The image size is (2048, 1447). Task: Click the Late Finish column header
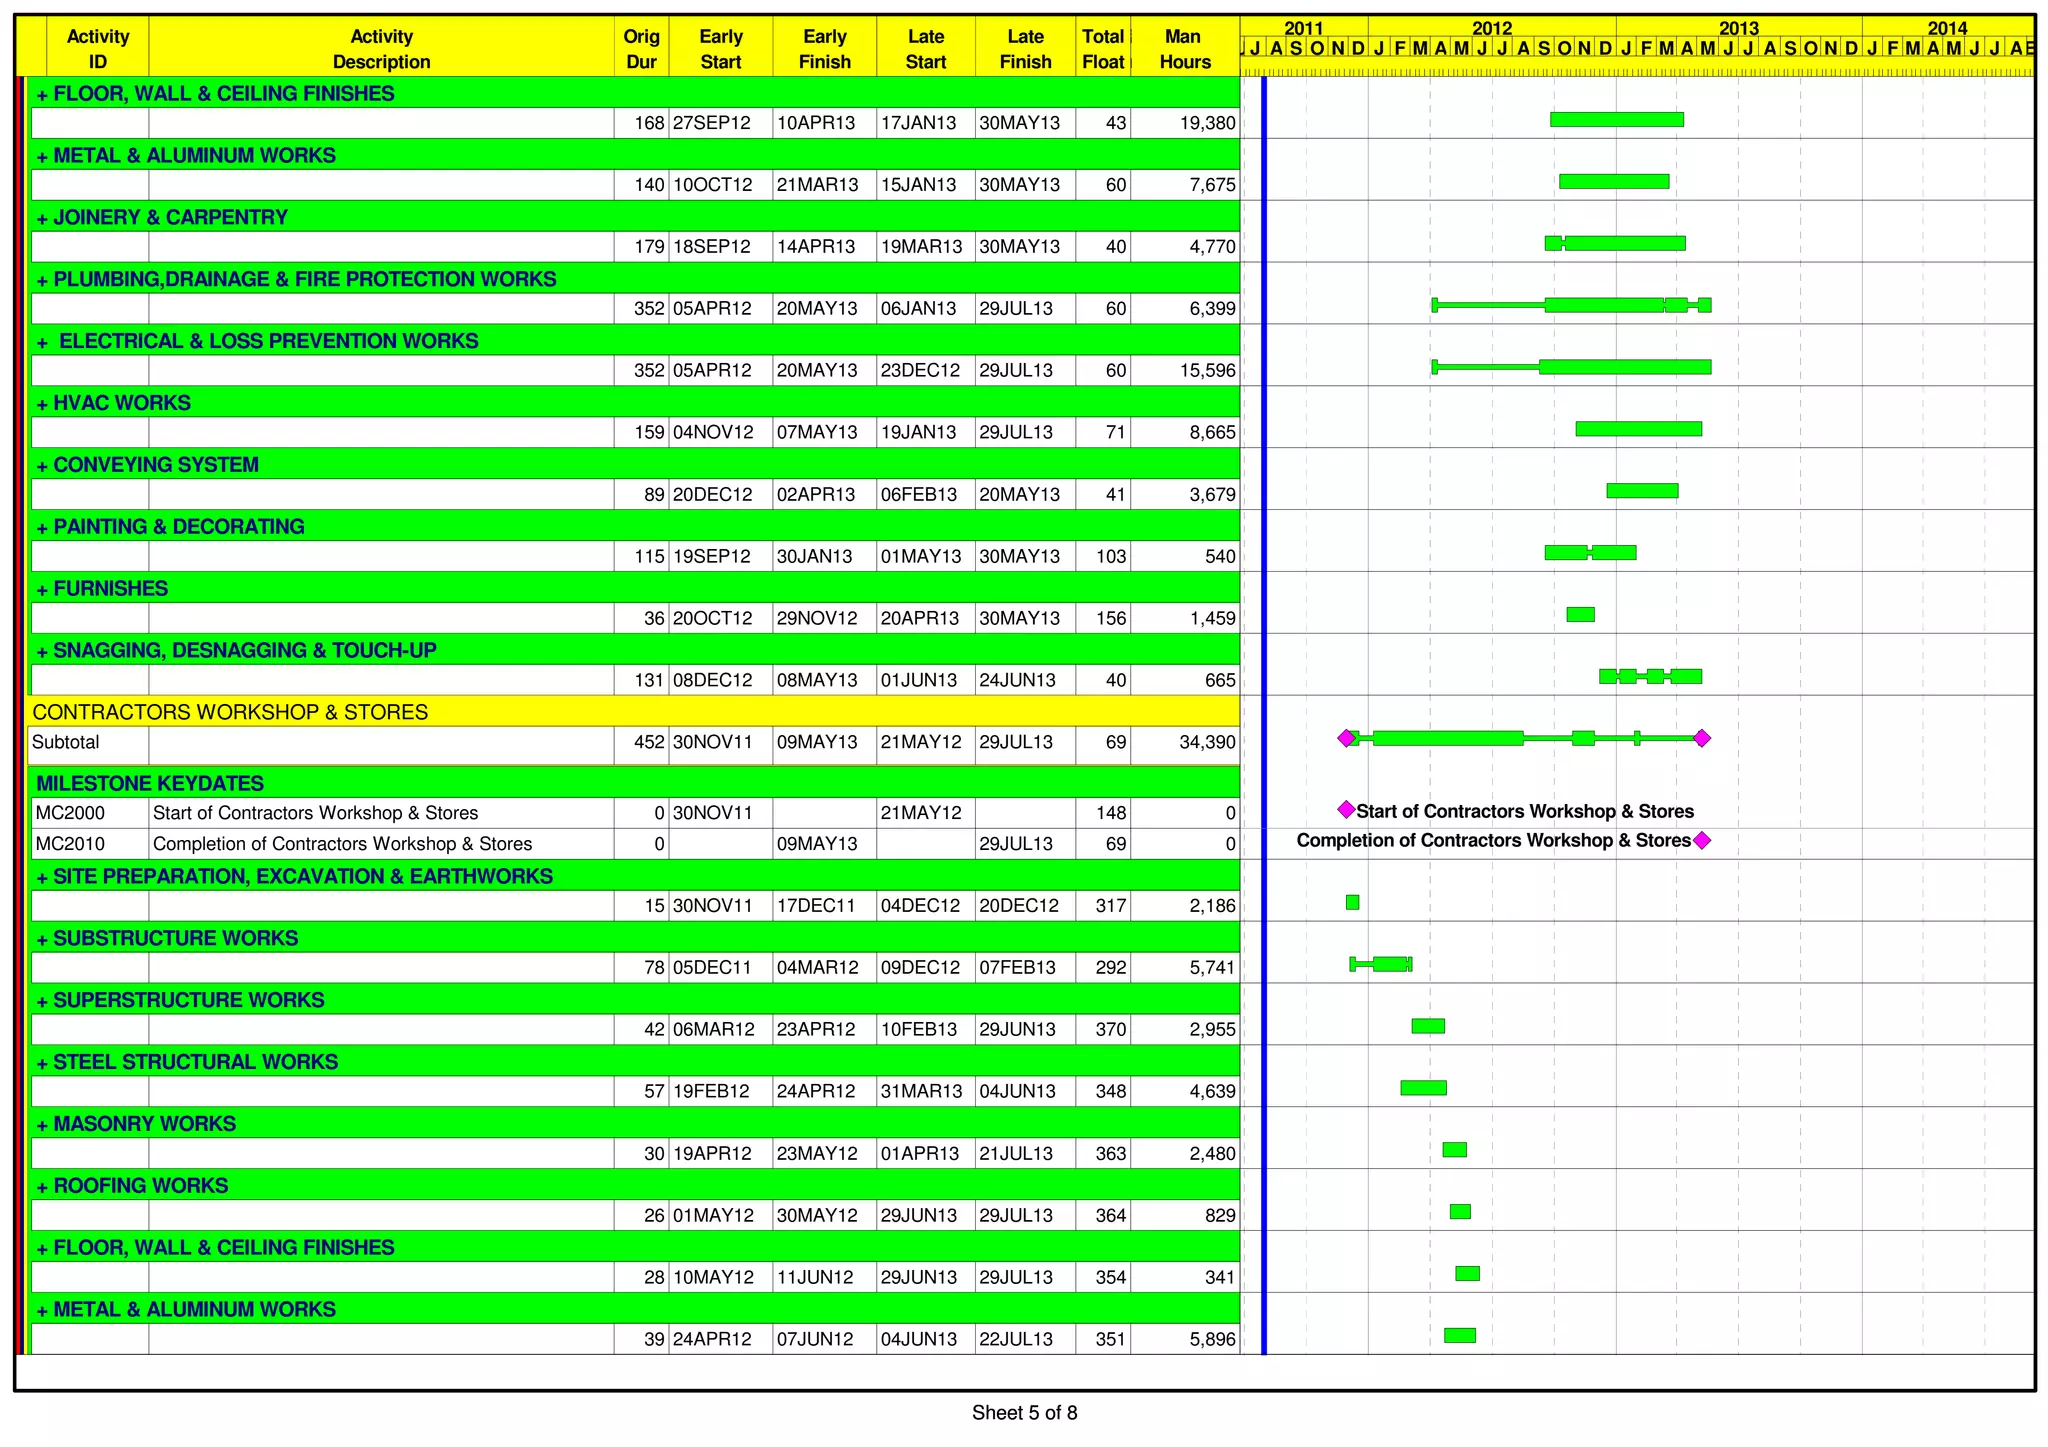click(1025, 48)
